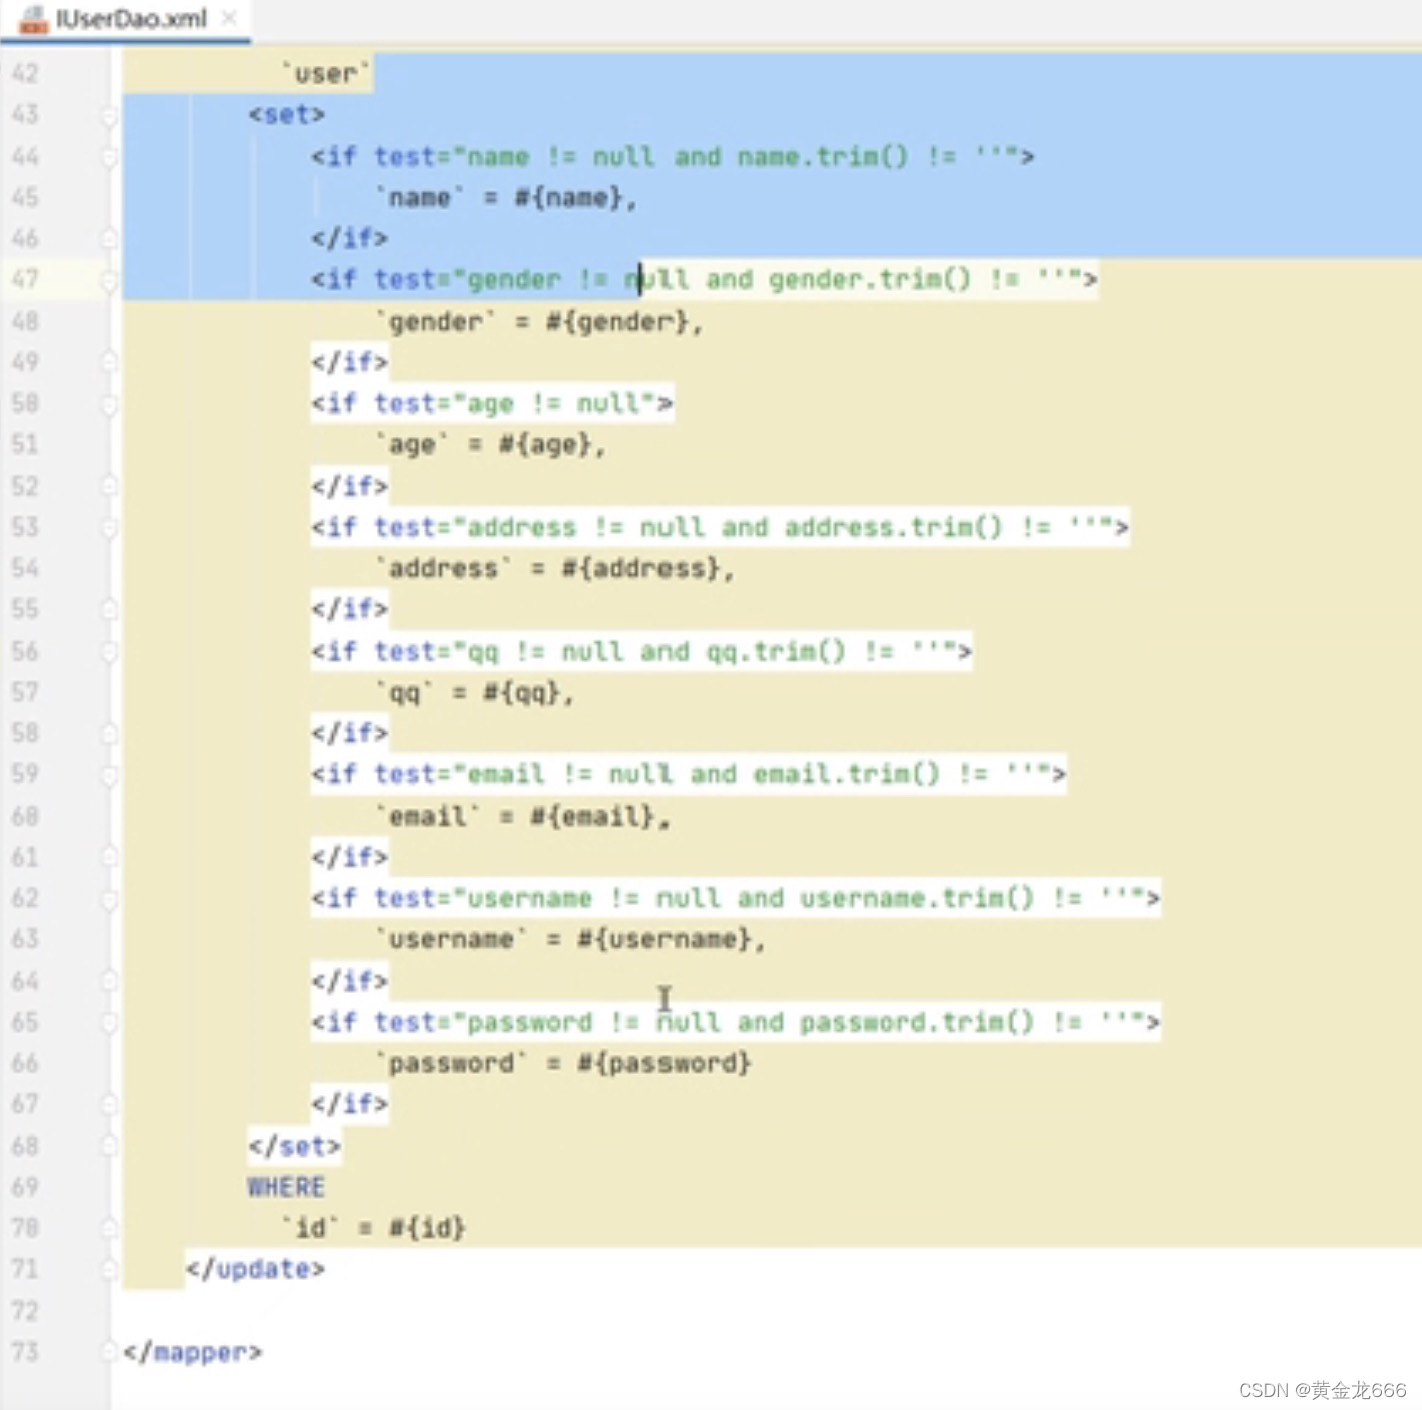Click the password.trim() condition text
Viewport: 1422px width, 1410px height.
click(917, 1022)
